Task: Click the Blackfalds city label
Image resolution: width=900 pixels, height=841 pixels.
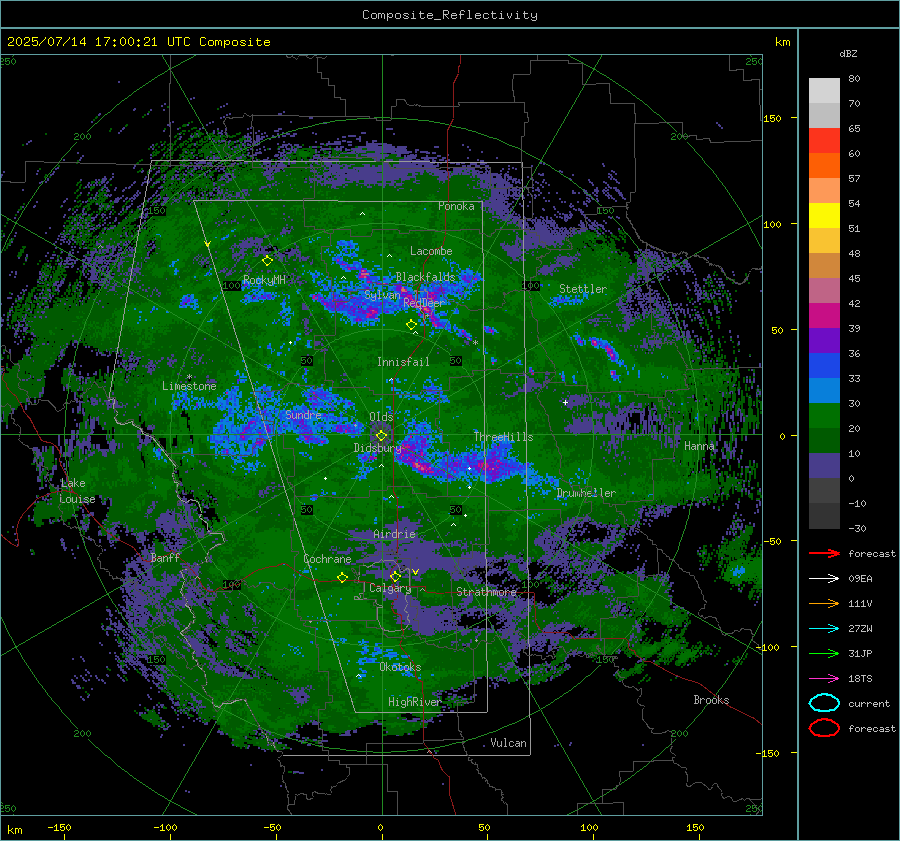Action: (x=425, y=277)
